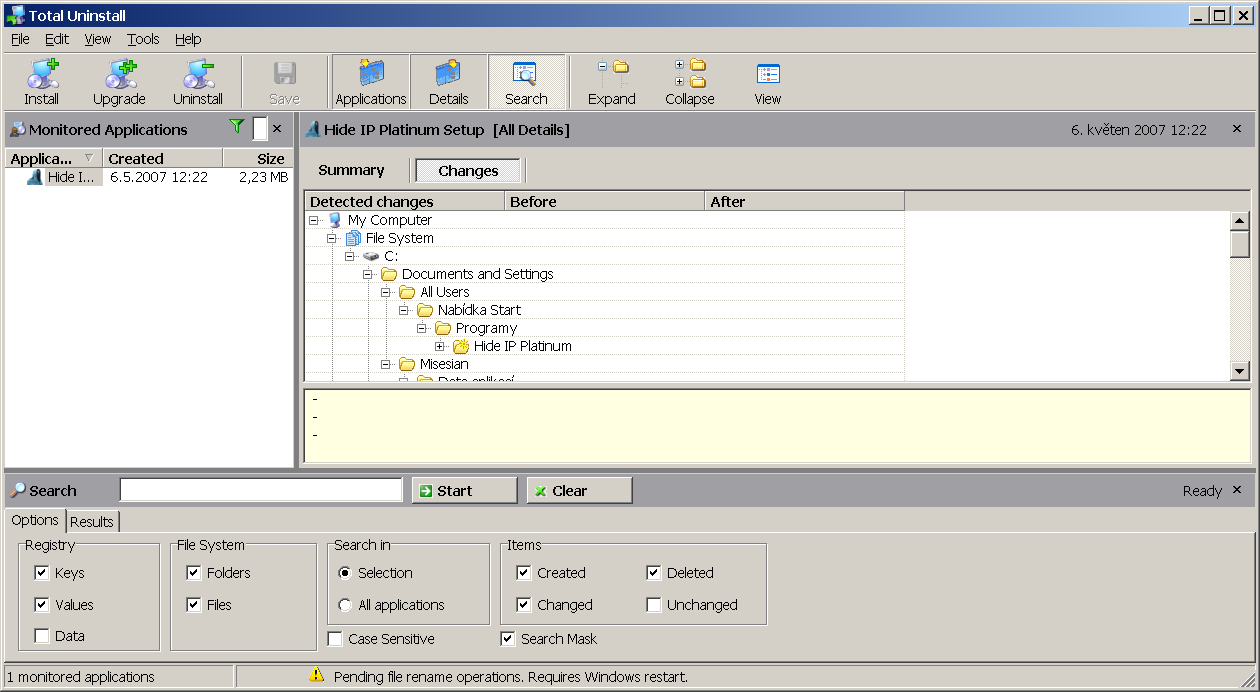Click the Hide IP Platinum folder icon
The width and height of the screenshot is (1260, 692).
[x=461, y=346]
